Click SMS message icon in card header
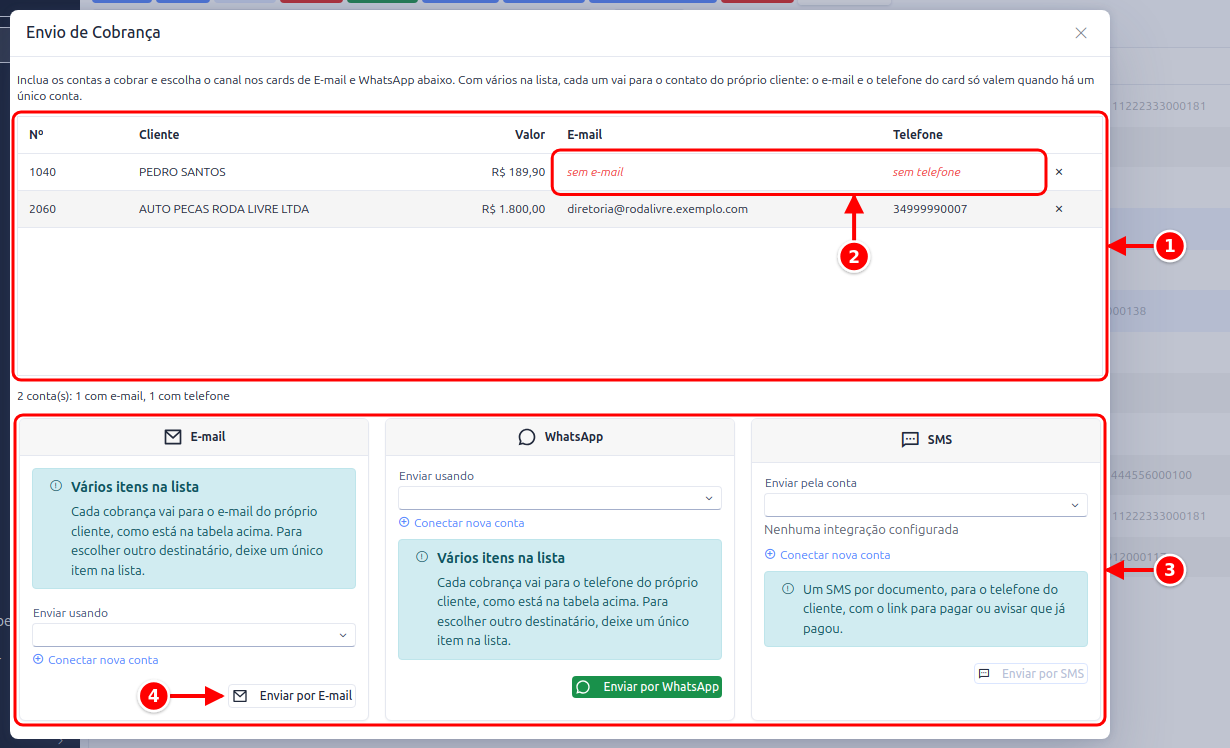 click(910, 439)
